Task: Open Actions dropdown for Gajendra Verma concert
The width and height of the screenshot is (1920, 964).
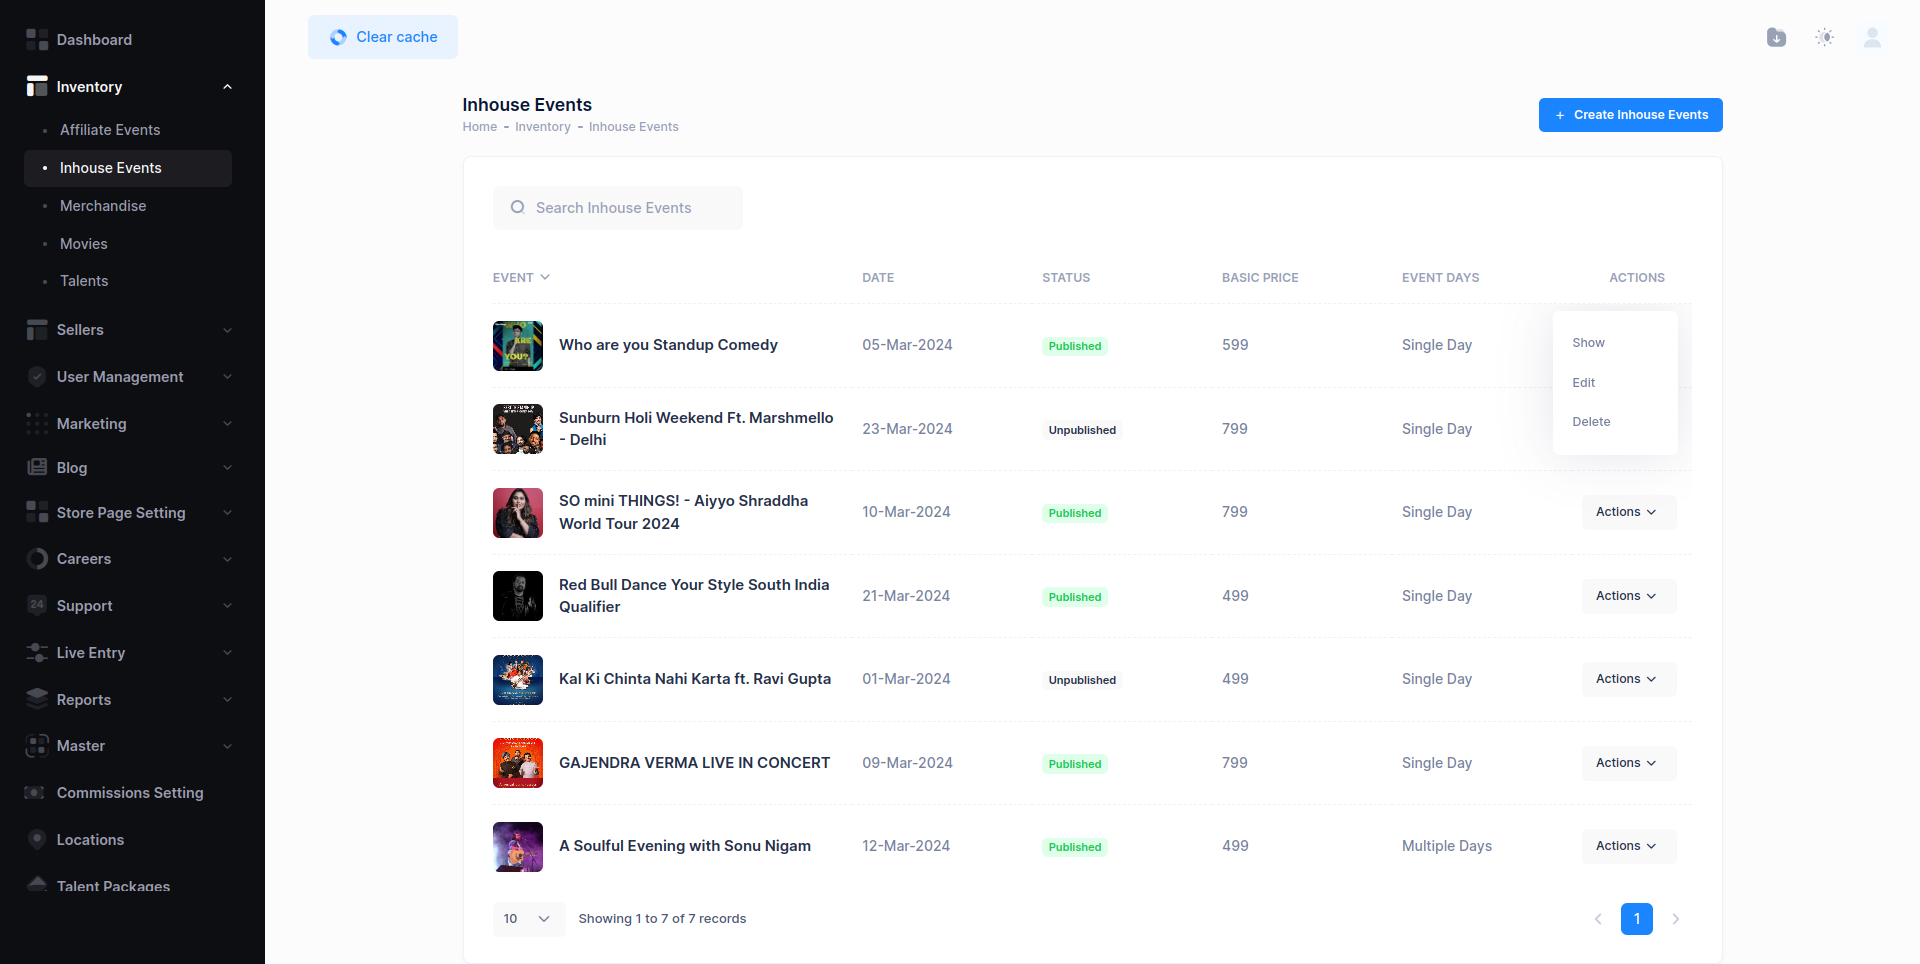Action: [x=1627, y=763]
